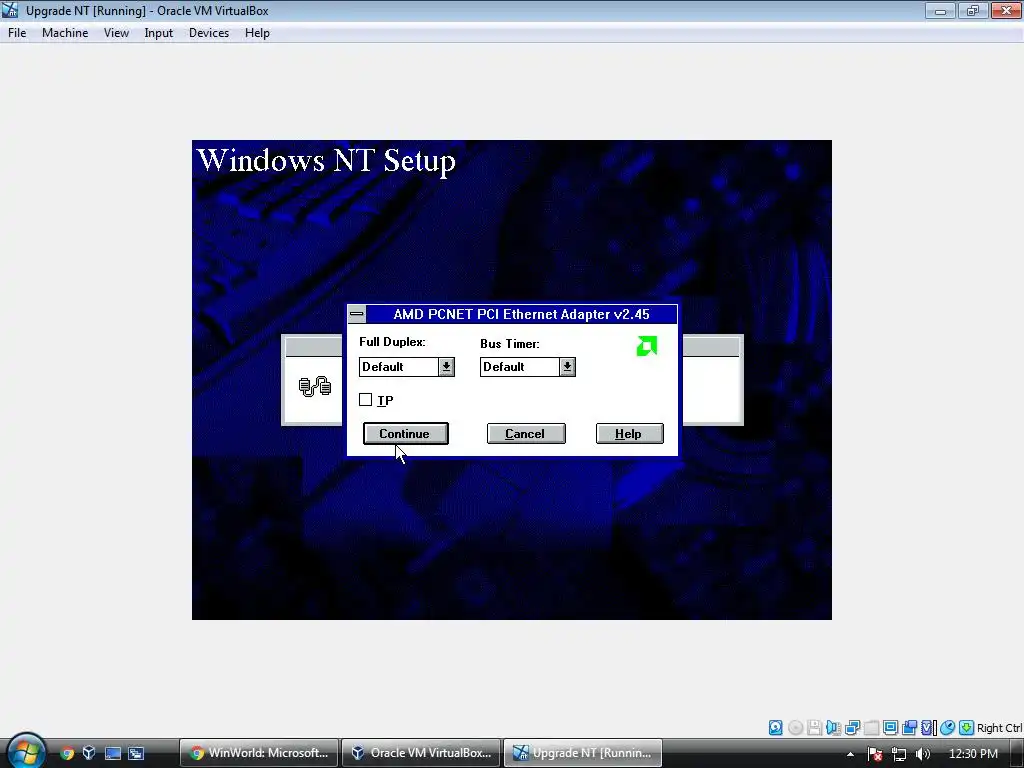The image size is (1024, 768).
Task: Click the display settings status icon
Action: coord(890,728)
